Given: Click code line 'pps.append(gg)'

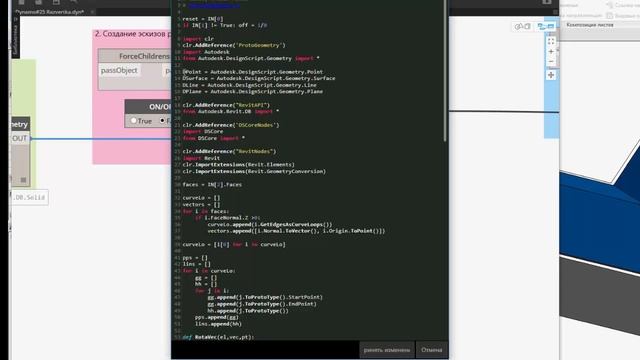Looking at the screenshot, I should click(217, 317).
